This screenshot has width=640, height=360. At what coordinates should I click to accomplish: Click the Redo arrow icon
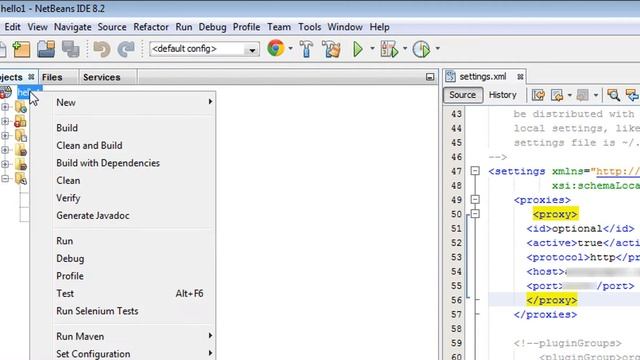tap(126, 49)
